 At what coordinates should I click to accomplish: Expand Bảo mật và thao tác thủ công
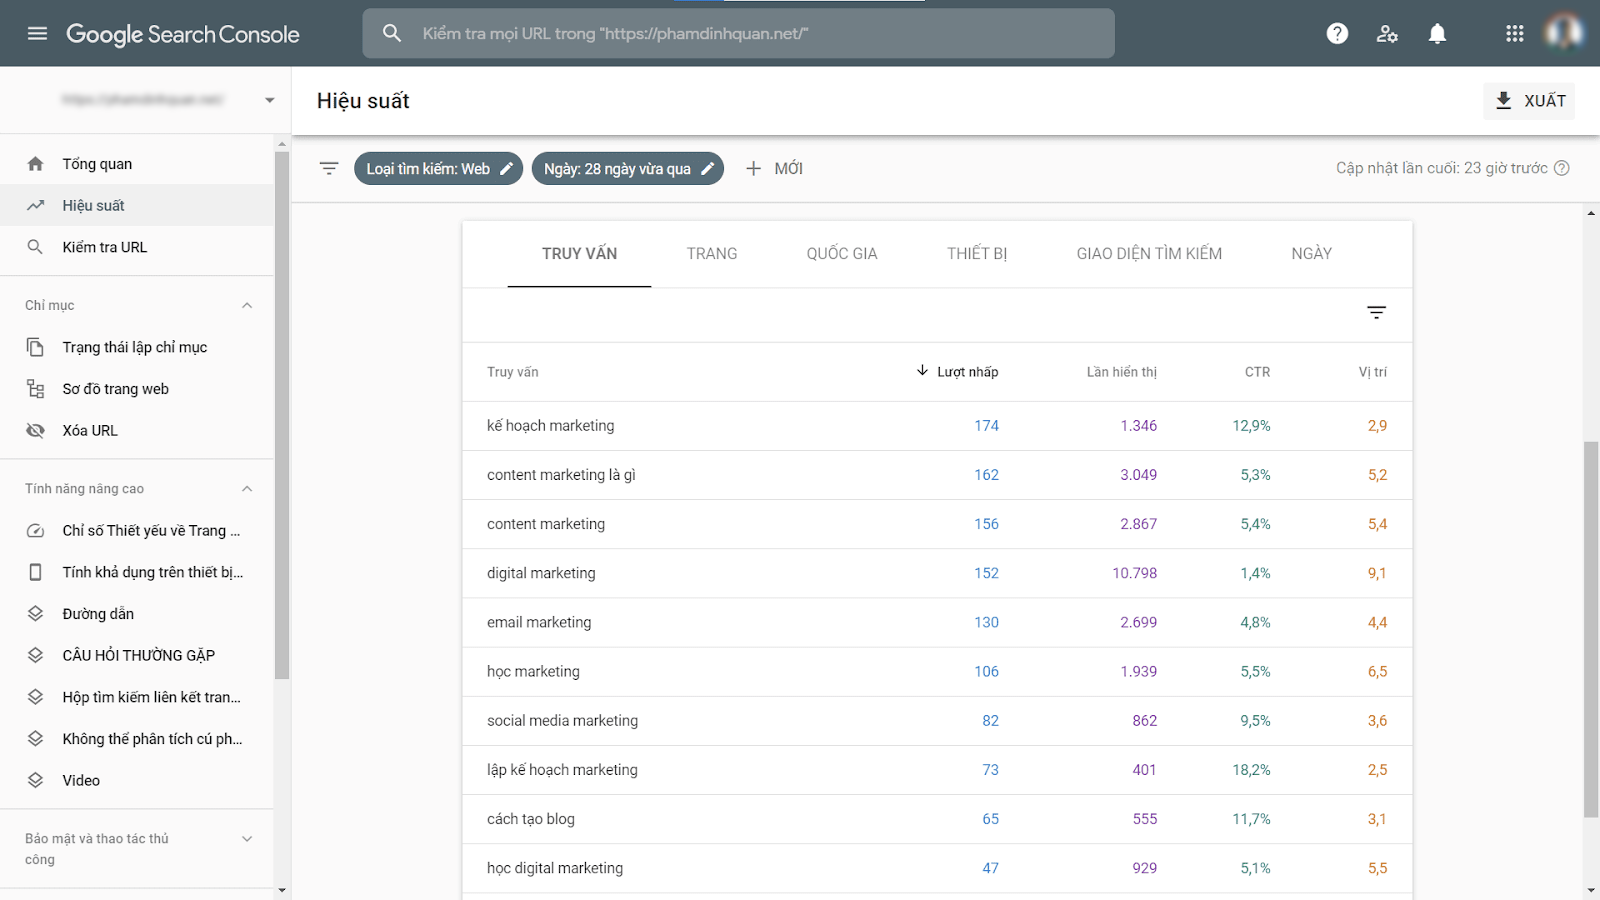click(x=247, y=839)
